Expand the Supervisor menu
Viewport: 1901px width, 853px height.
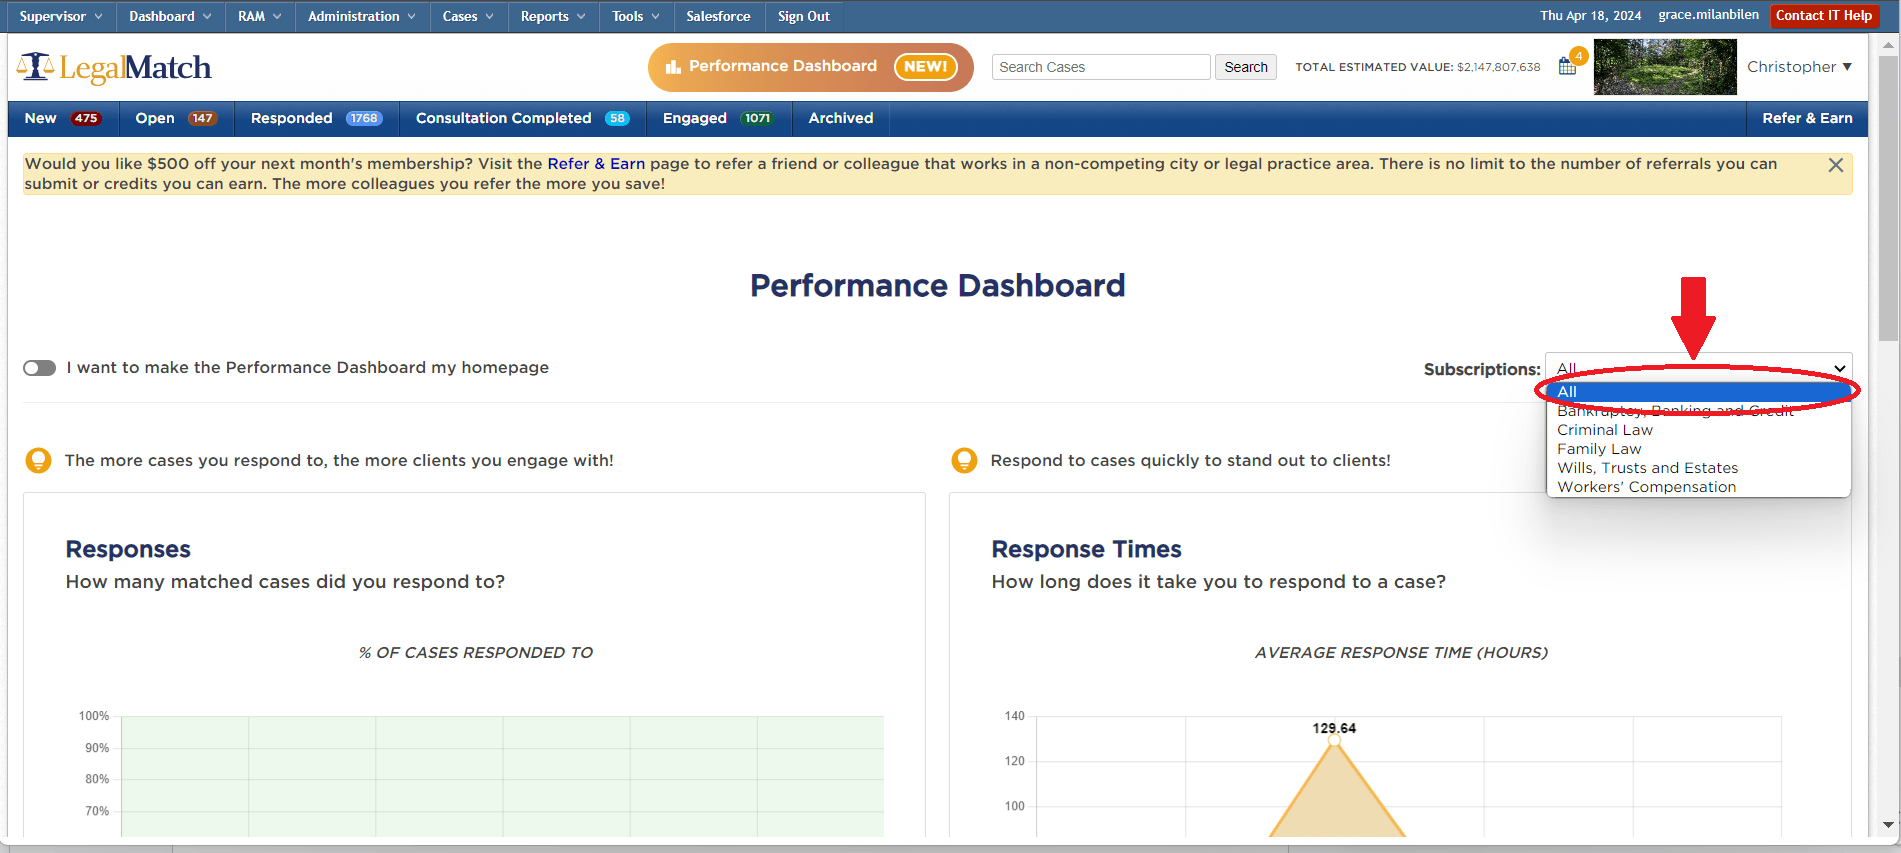tap(60, 16)
